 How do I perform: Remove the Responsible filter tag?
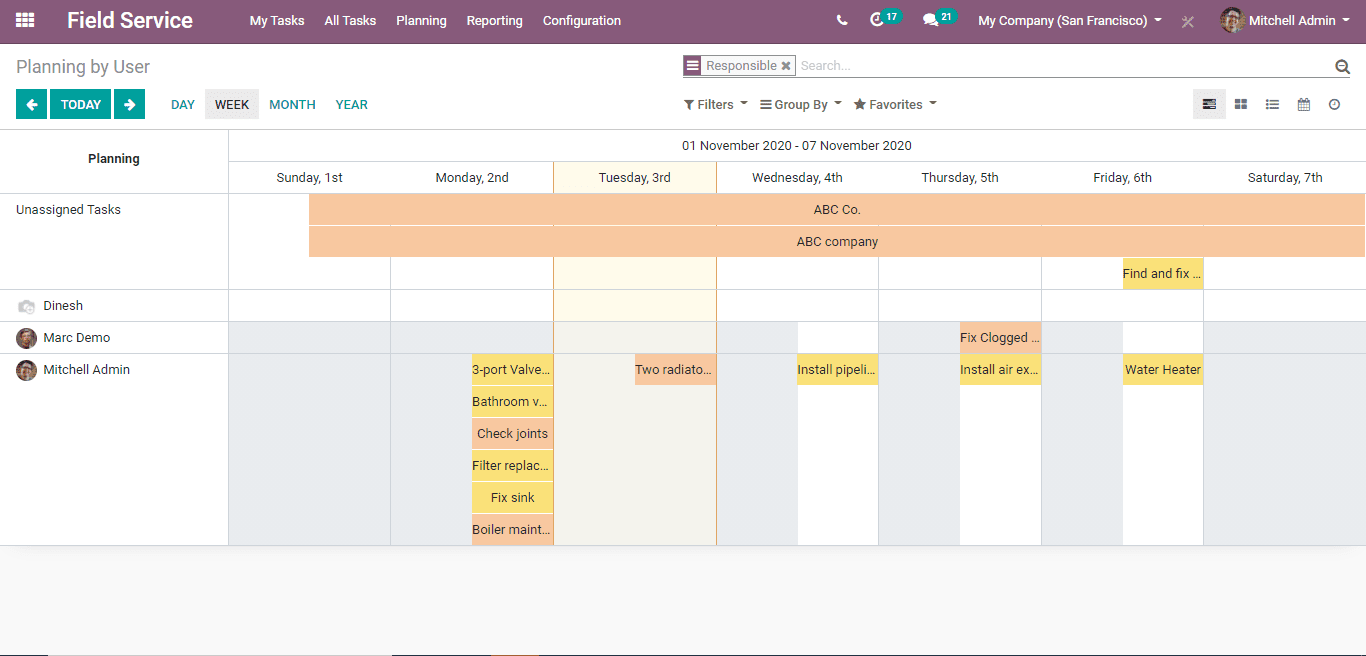coord(786,66)
